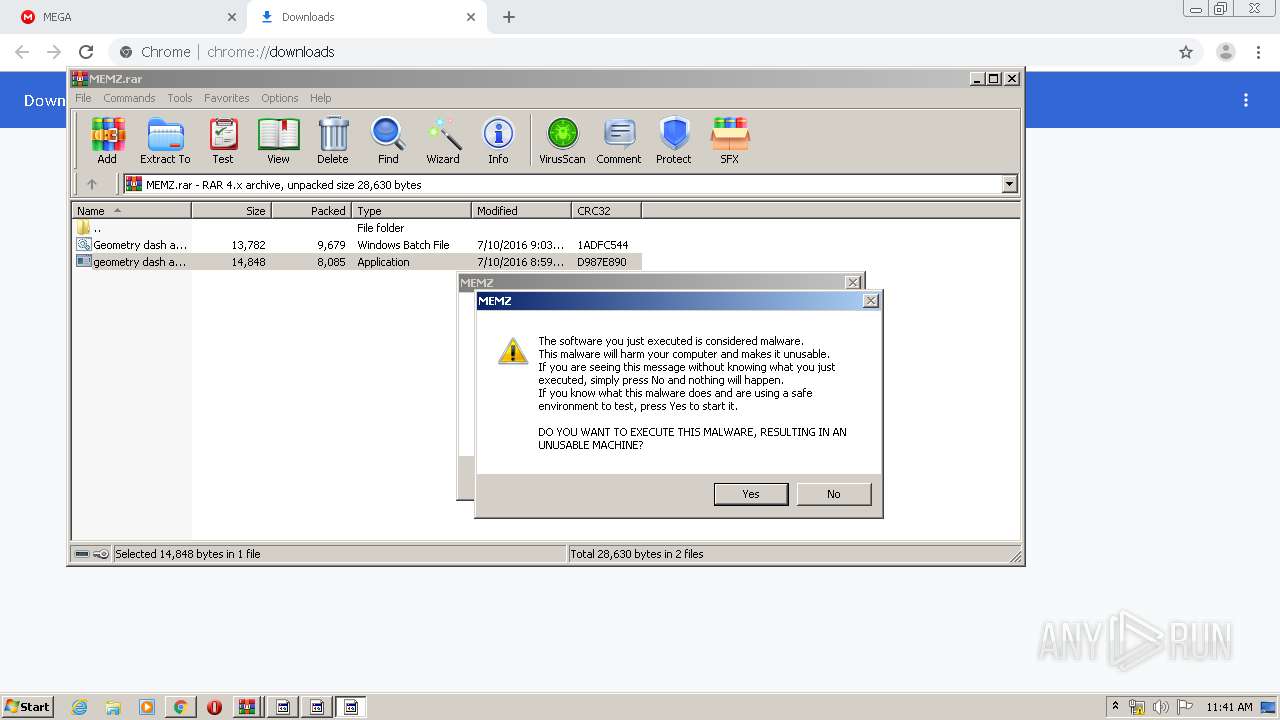Open a new Chrome tab

509,17
